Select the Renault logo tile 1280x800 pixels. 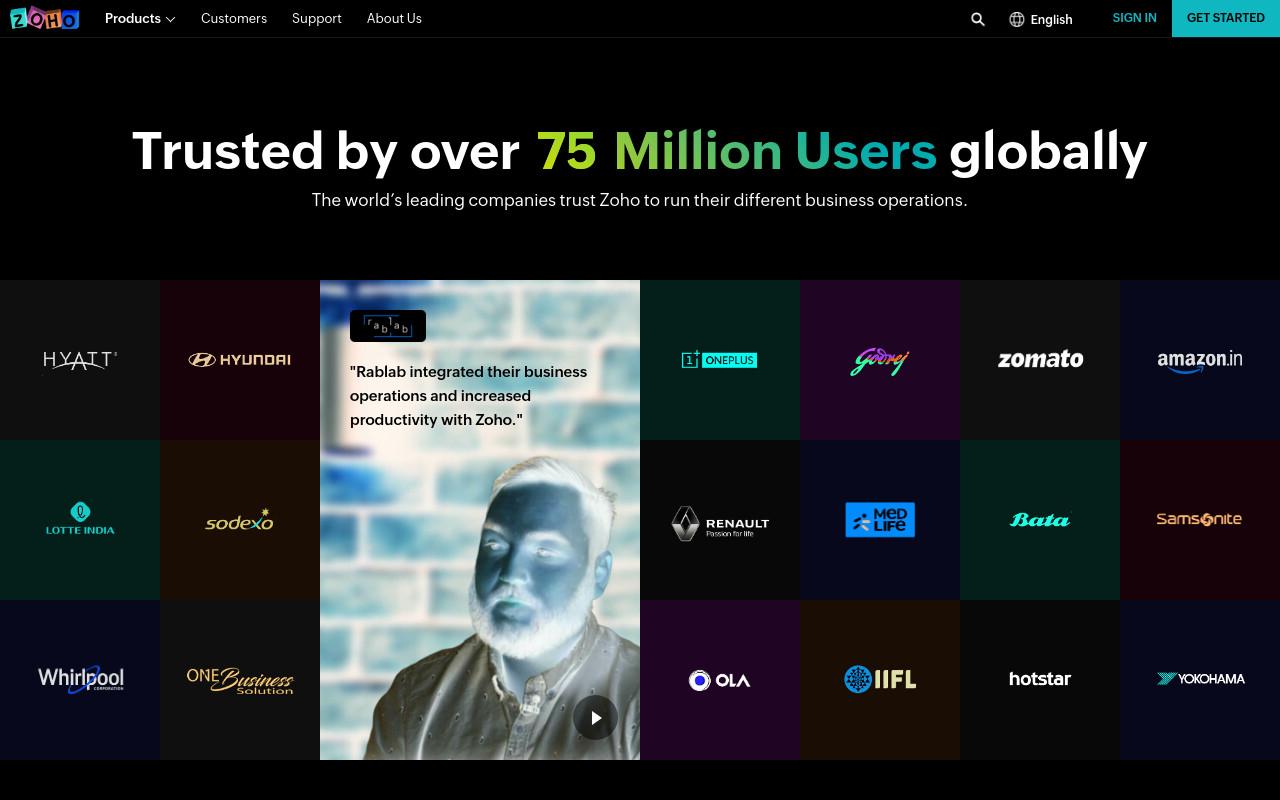(x=720, y=520)
